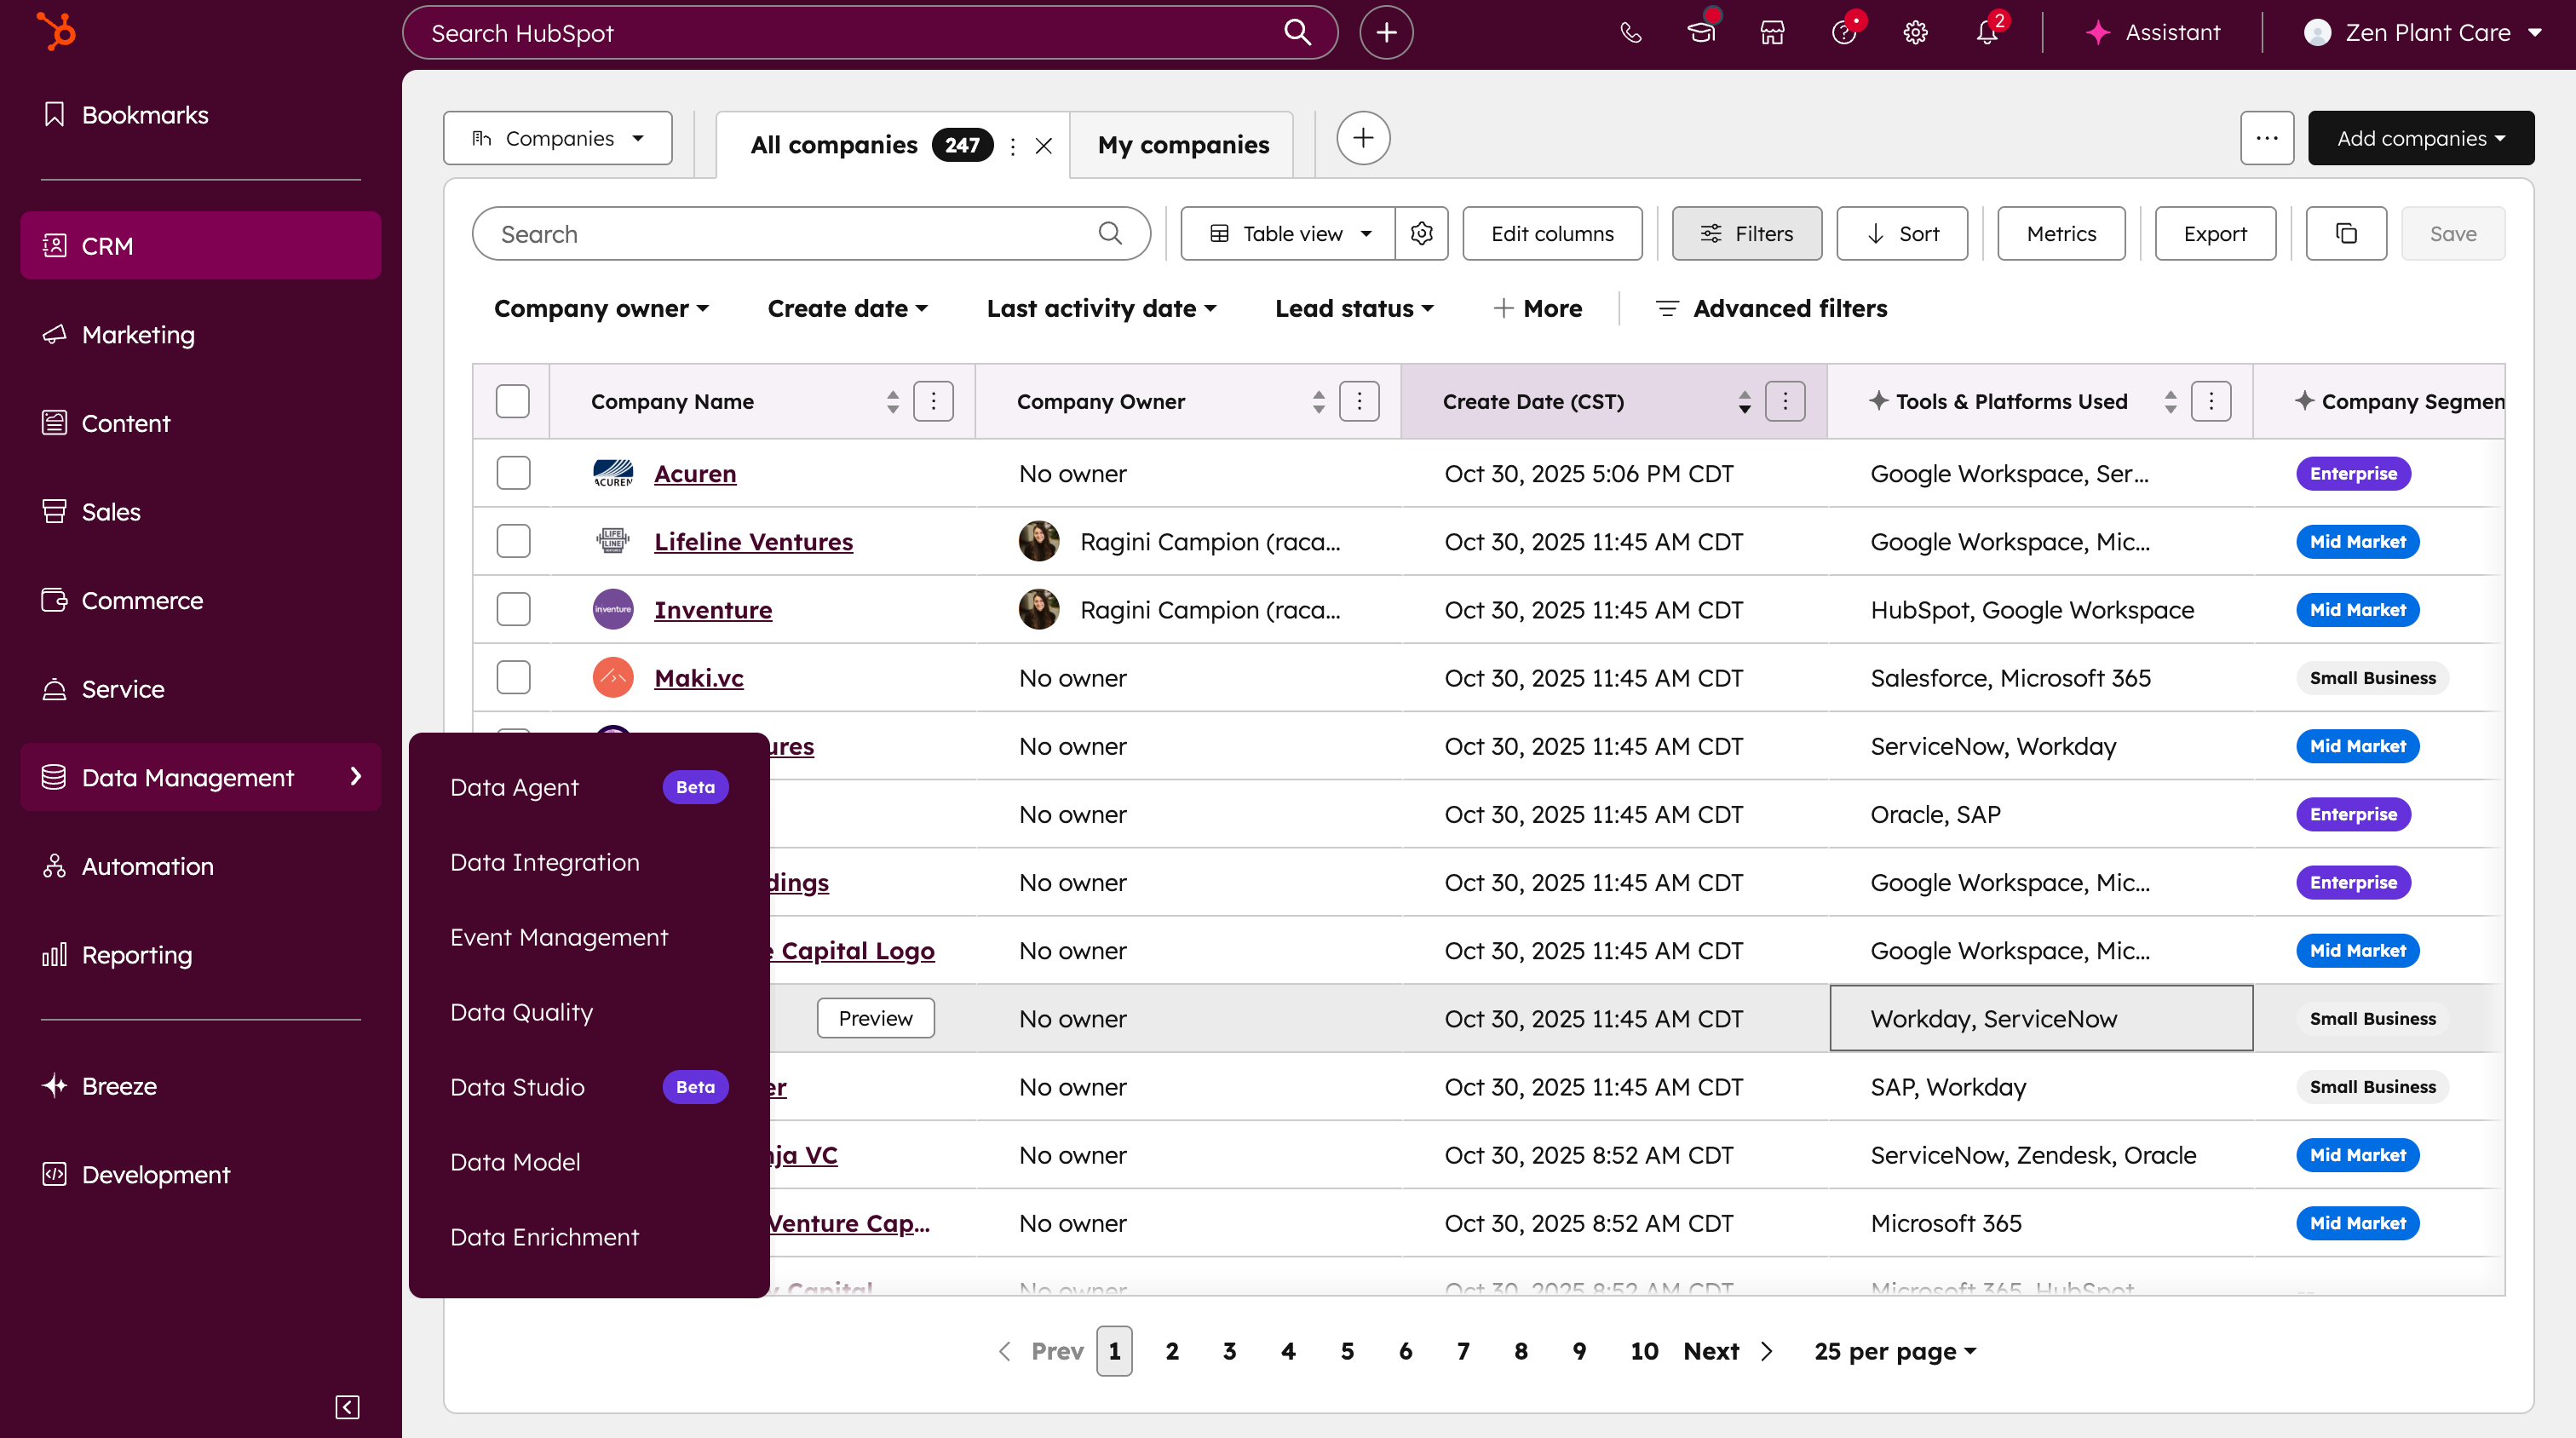Open Last activity date filter dropdown
Image resolution: width=2576 pixels, height=1438 pixels.
pyautogui.click(x=1101, y=308)
